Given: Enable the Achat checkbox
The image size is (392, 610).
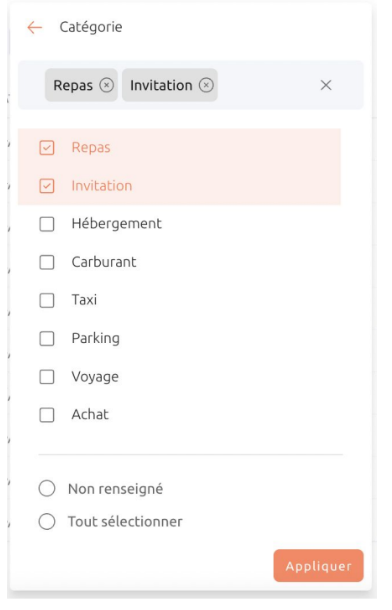Looking at the screenshot, I should pyautogui.click(x=47, y=415).
